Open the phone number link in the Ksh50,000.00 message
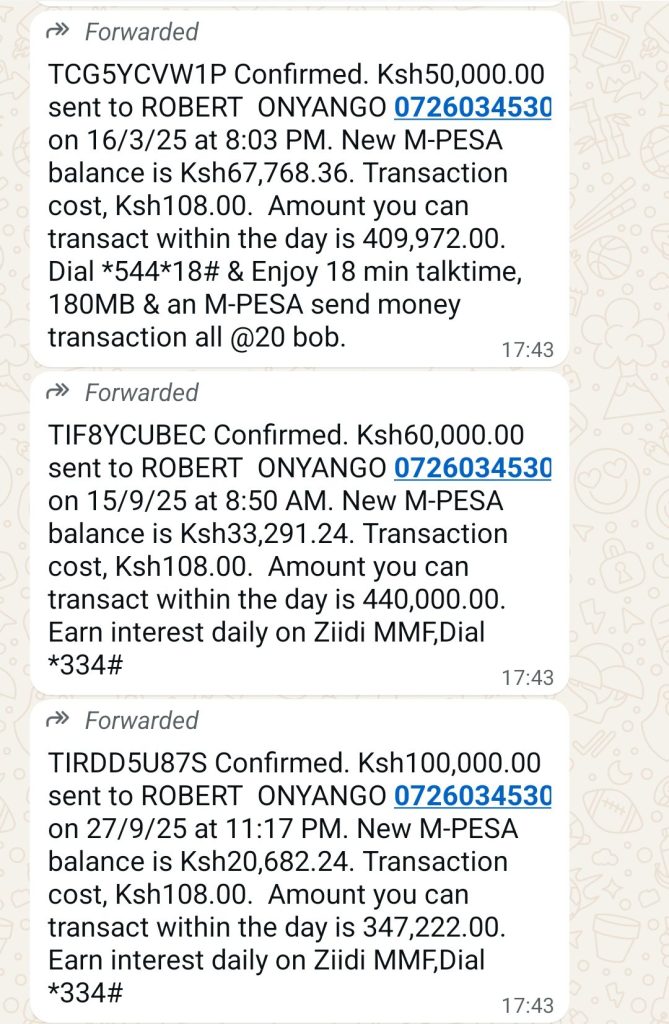This screenshot has width=669, height=1024. pos(472,108)
